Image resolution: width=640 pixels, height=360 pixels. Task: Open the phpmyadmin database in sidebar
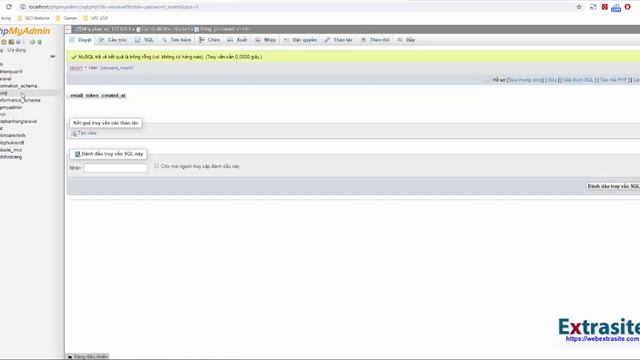coord(11,108)
